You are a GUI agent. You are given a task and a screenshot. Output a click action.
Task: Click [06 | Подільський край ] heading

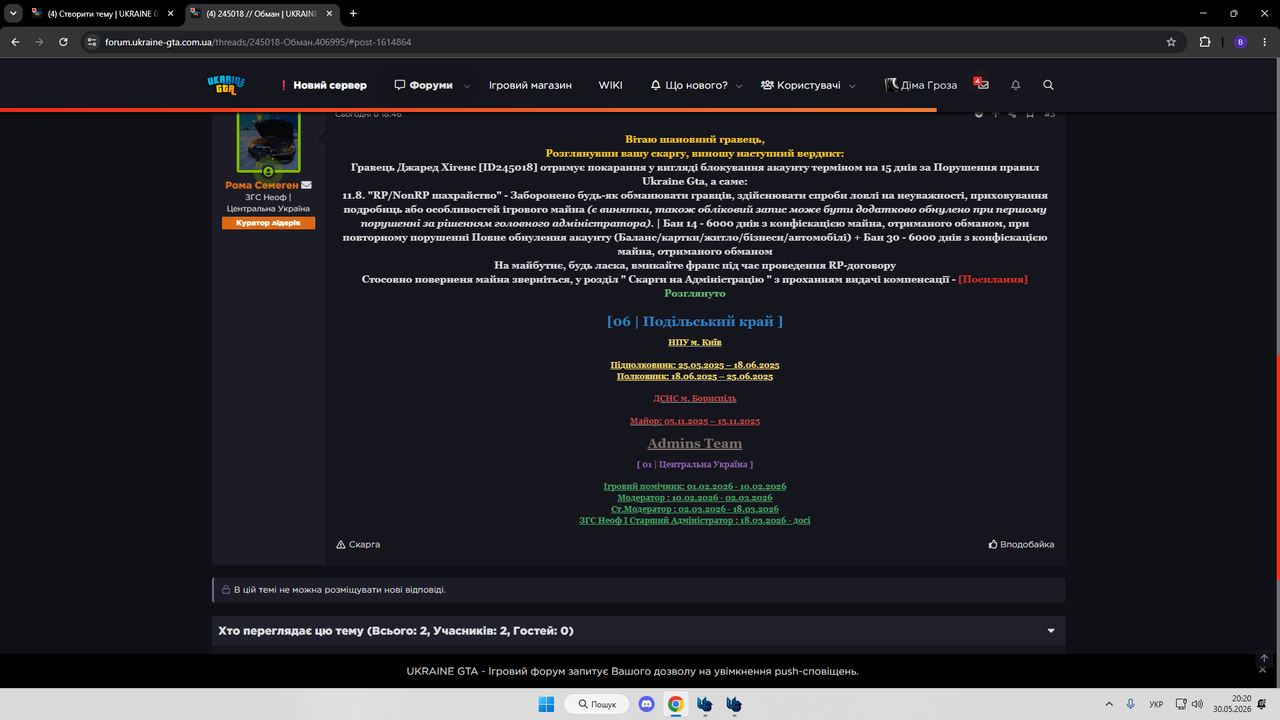[695, 321]
